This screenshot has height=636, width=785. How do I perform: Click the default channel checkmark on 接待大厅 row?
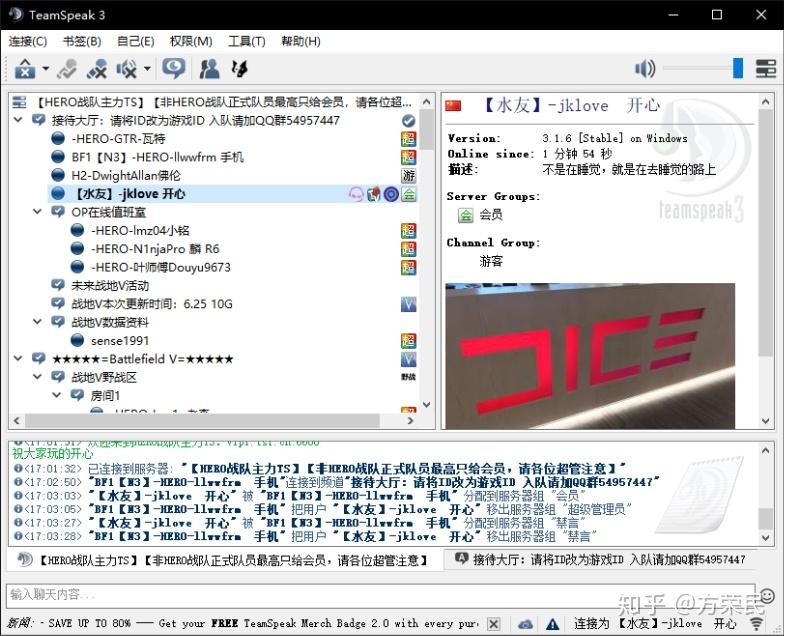[x=409, y=121]
